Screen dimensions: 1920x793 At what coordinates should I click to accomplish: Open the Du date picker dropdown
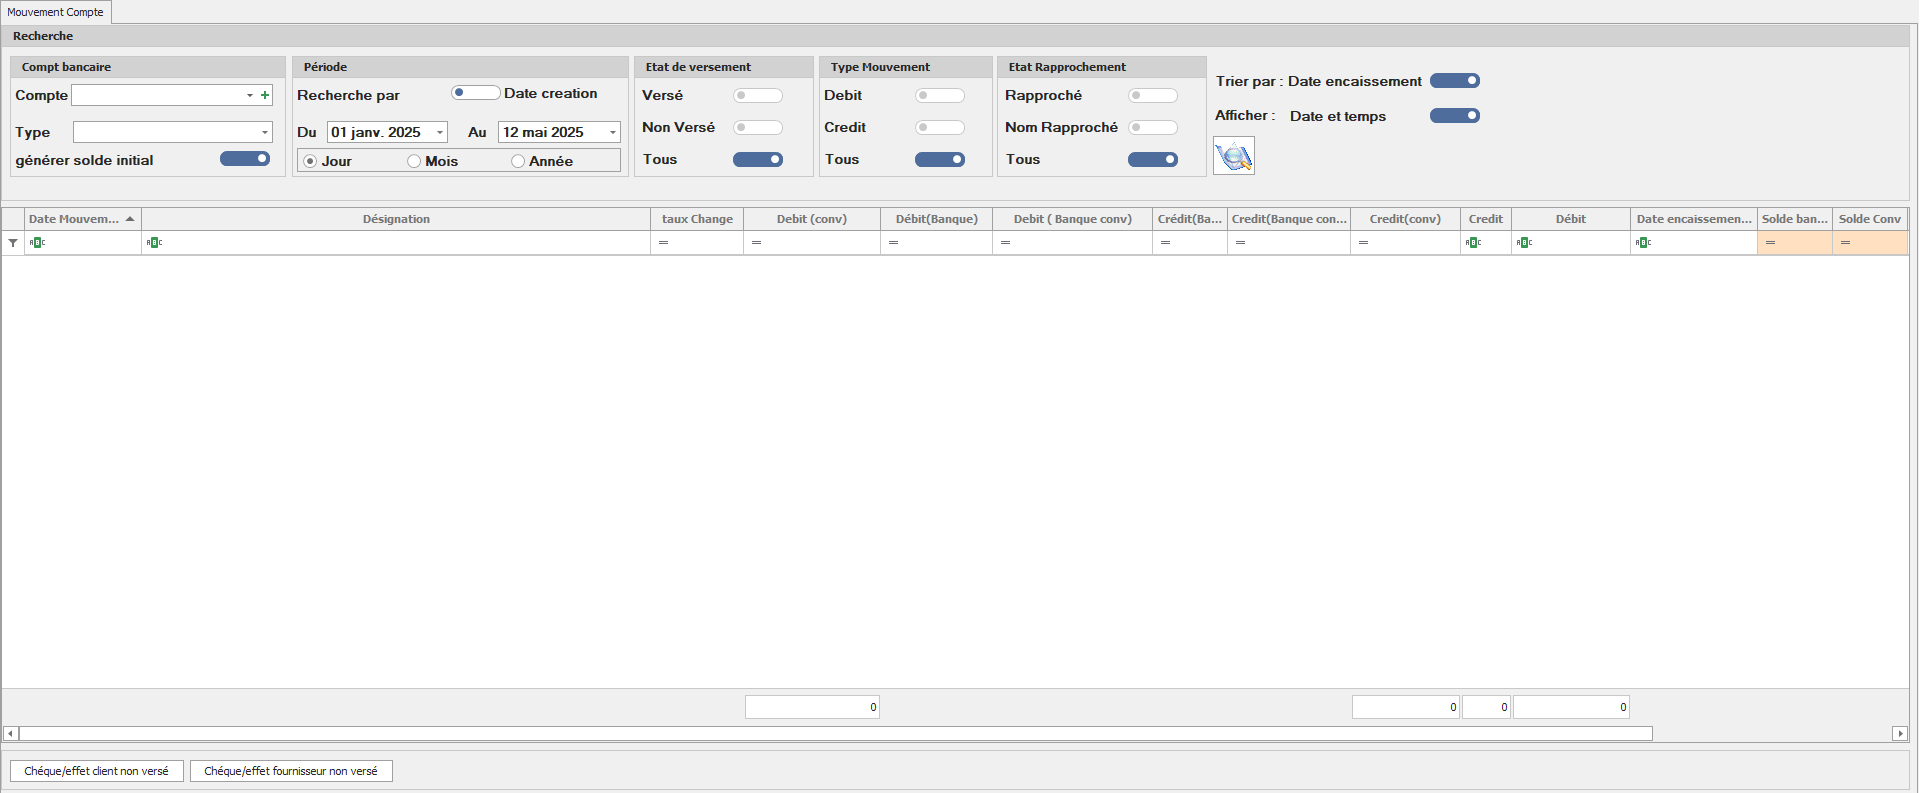point(439,132)
